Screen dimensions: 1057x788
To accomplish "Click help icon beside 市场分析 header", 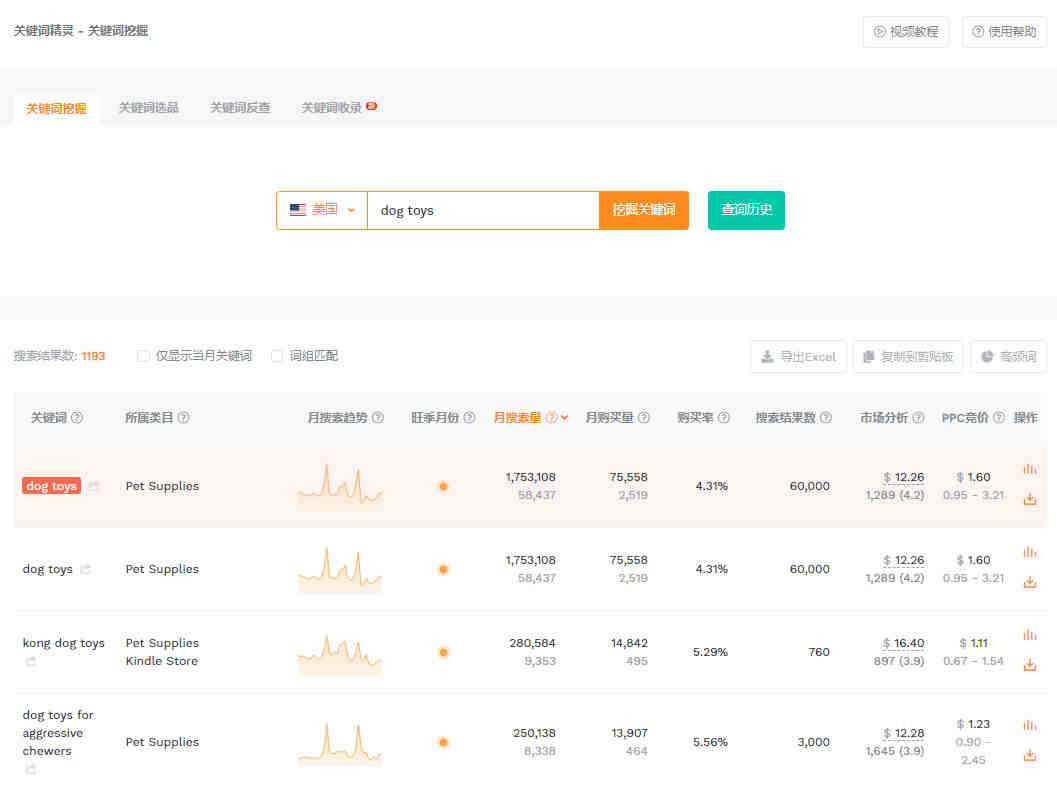I will click(x=918, y=418).
